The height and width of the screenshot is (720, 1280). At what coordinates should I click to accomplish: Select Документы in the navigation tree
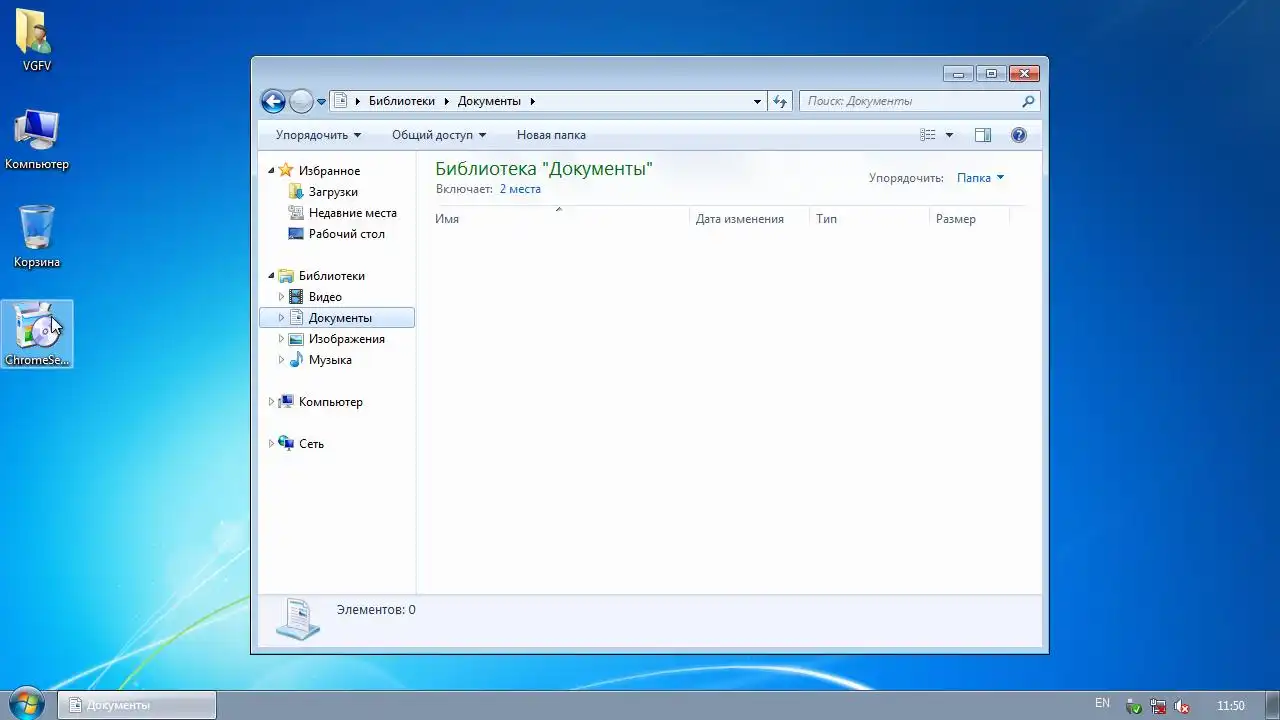(x=340, y=318)
